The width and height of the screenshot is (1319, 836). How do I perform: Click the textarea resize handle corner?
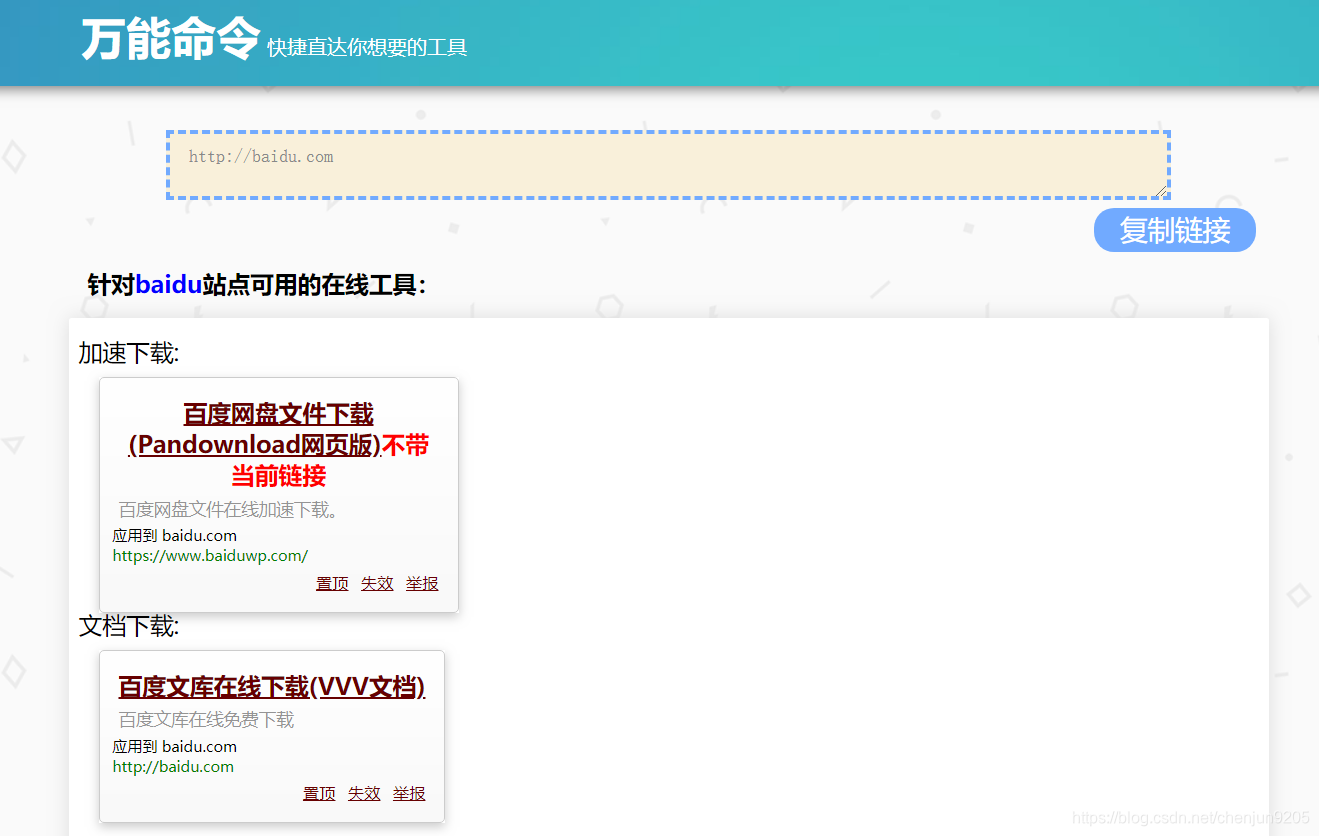coord(1160,190)
